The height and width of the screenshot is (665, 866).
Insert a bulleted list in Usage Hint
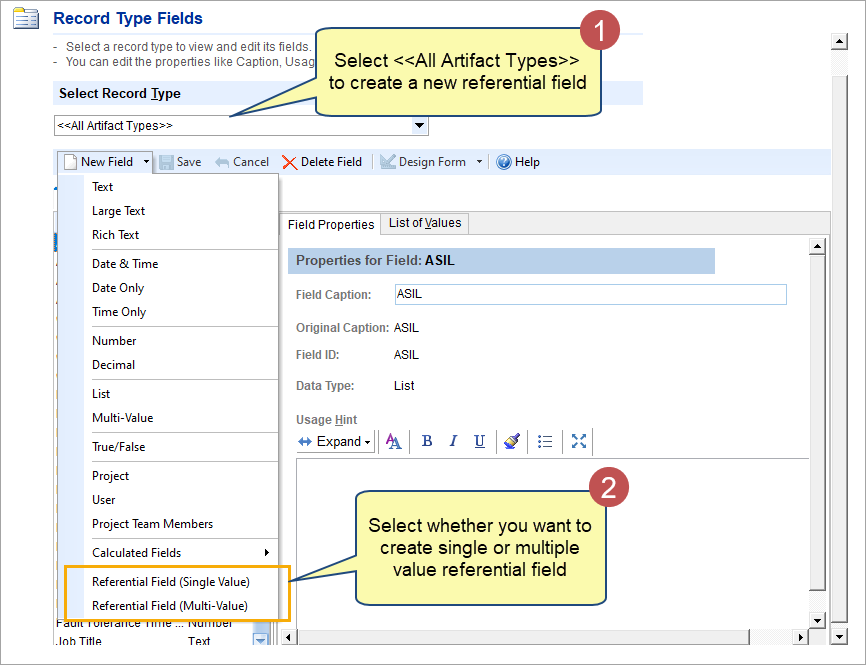click(x=545, y=441)
